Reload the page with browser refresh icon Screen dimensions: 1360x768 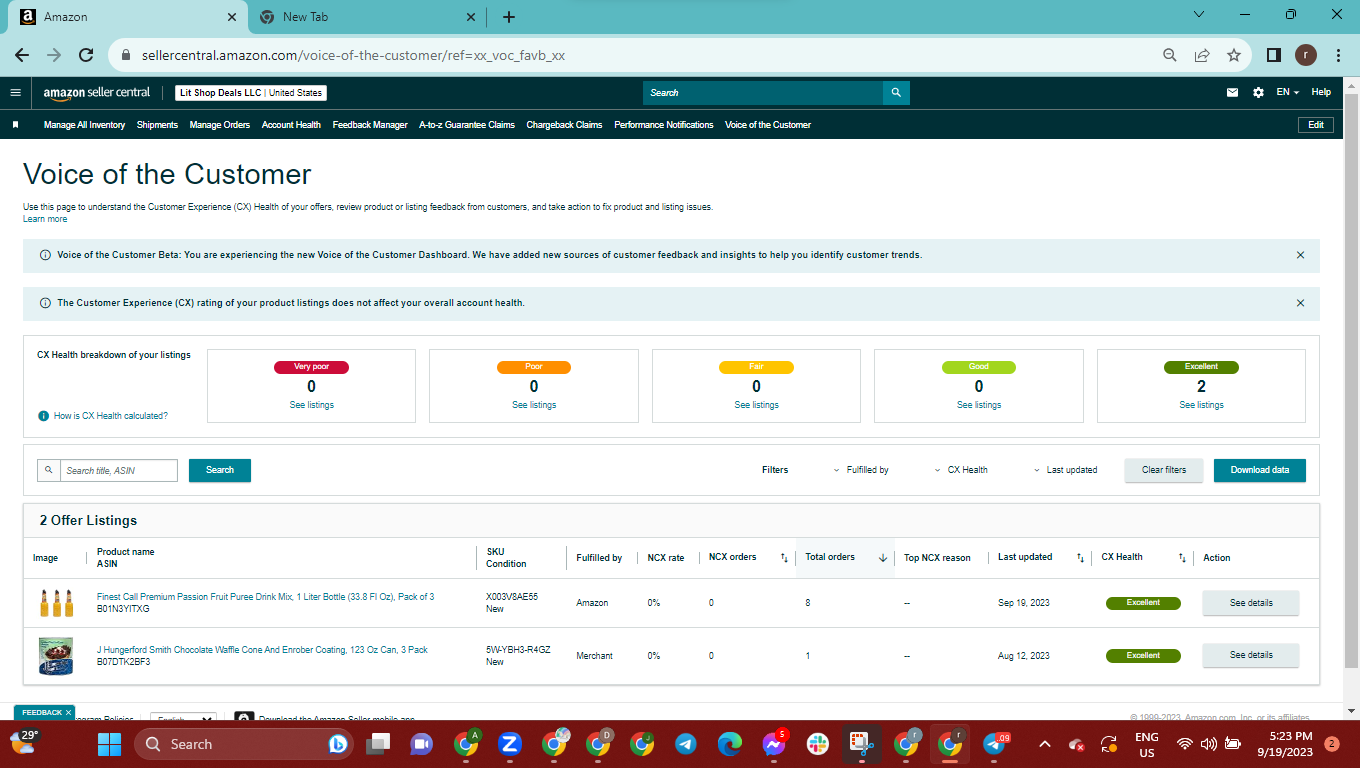(x=86, y=55)
